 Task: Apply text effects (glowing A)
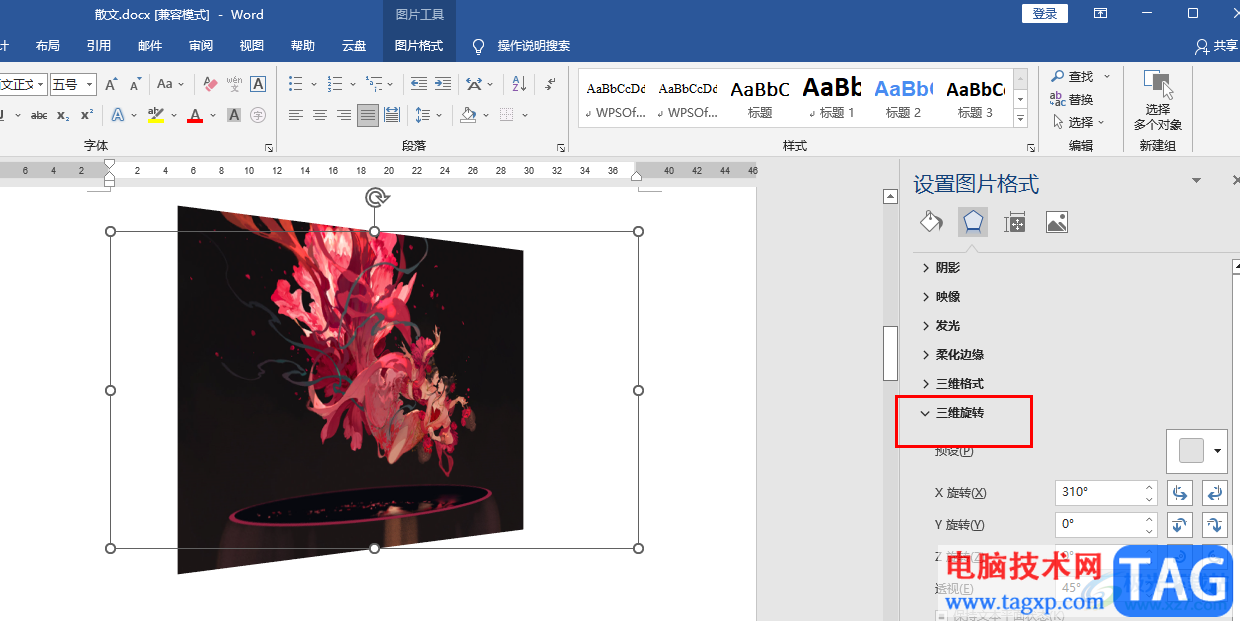click(x=117, y=115)
